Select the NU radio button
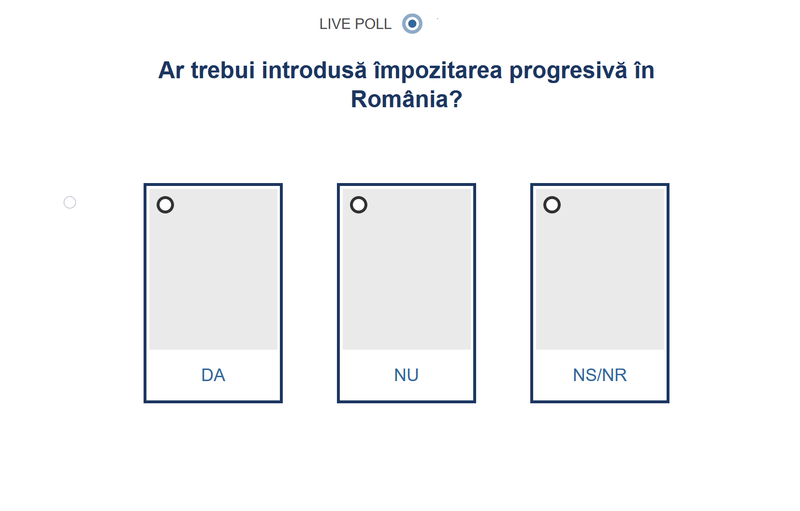The height and width of the screenshot is (511, 800). pos(358,205)
